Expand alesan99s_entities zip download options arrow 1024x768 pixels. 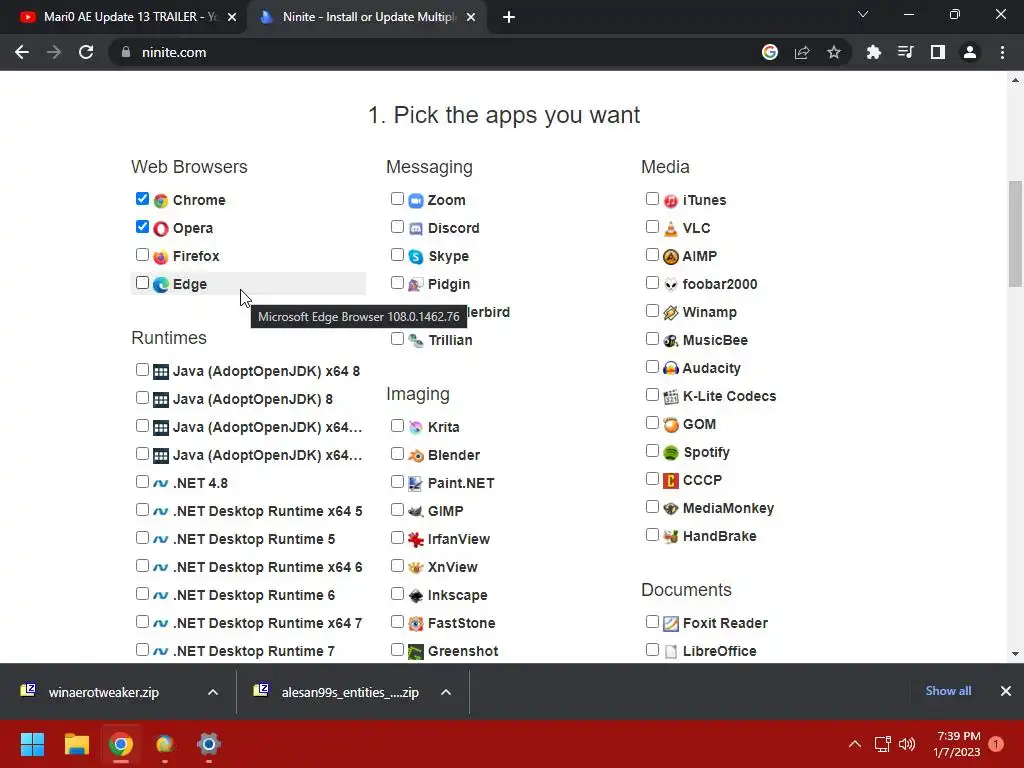(446, 692)
